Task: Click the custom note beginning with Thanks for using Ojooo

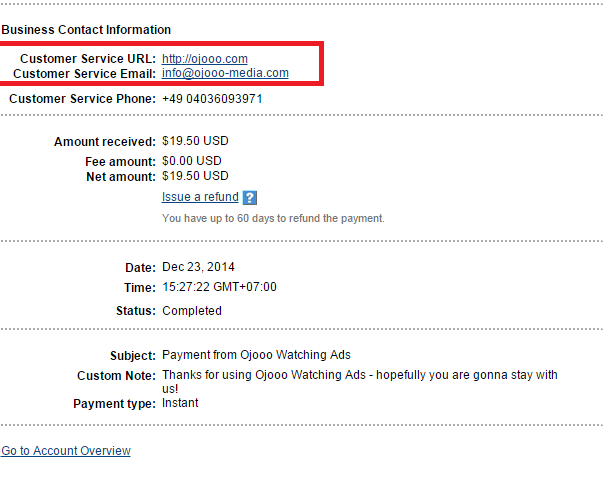Action: tap(360, 381)
